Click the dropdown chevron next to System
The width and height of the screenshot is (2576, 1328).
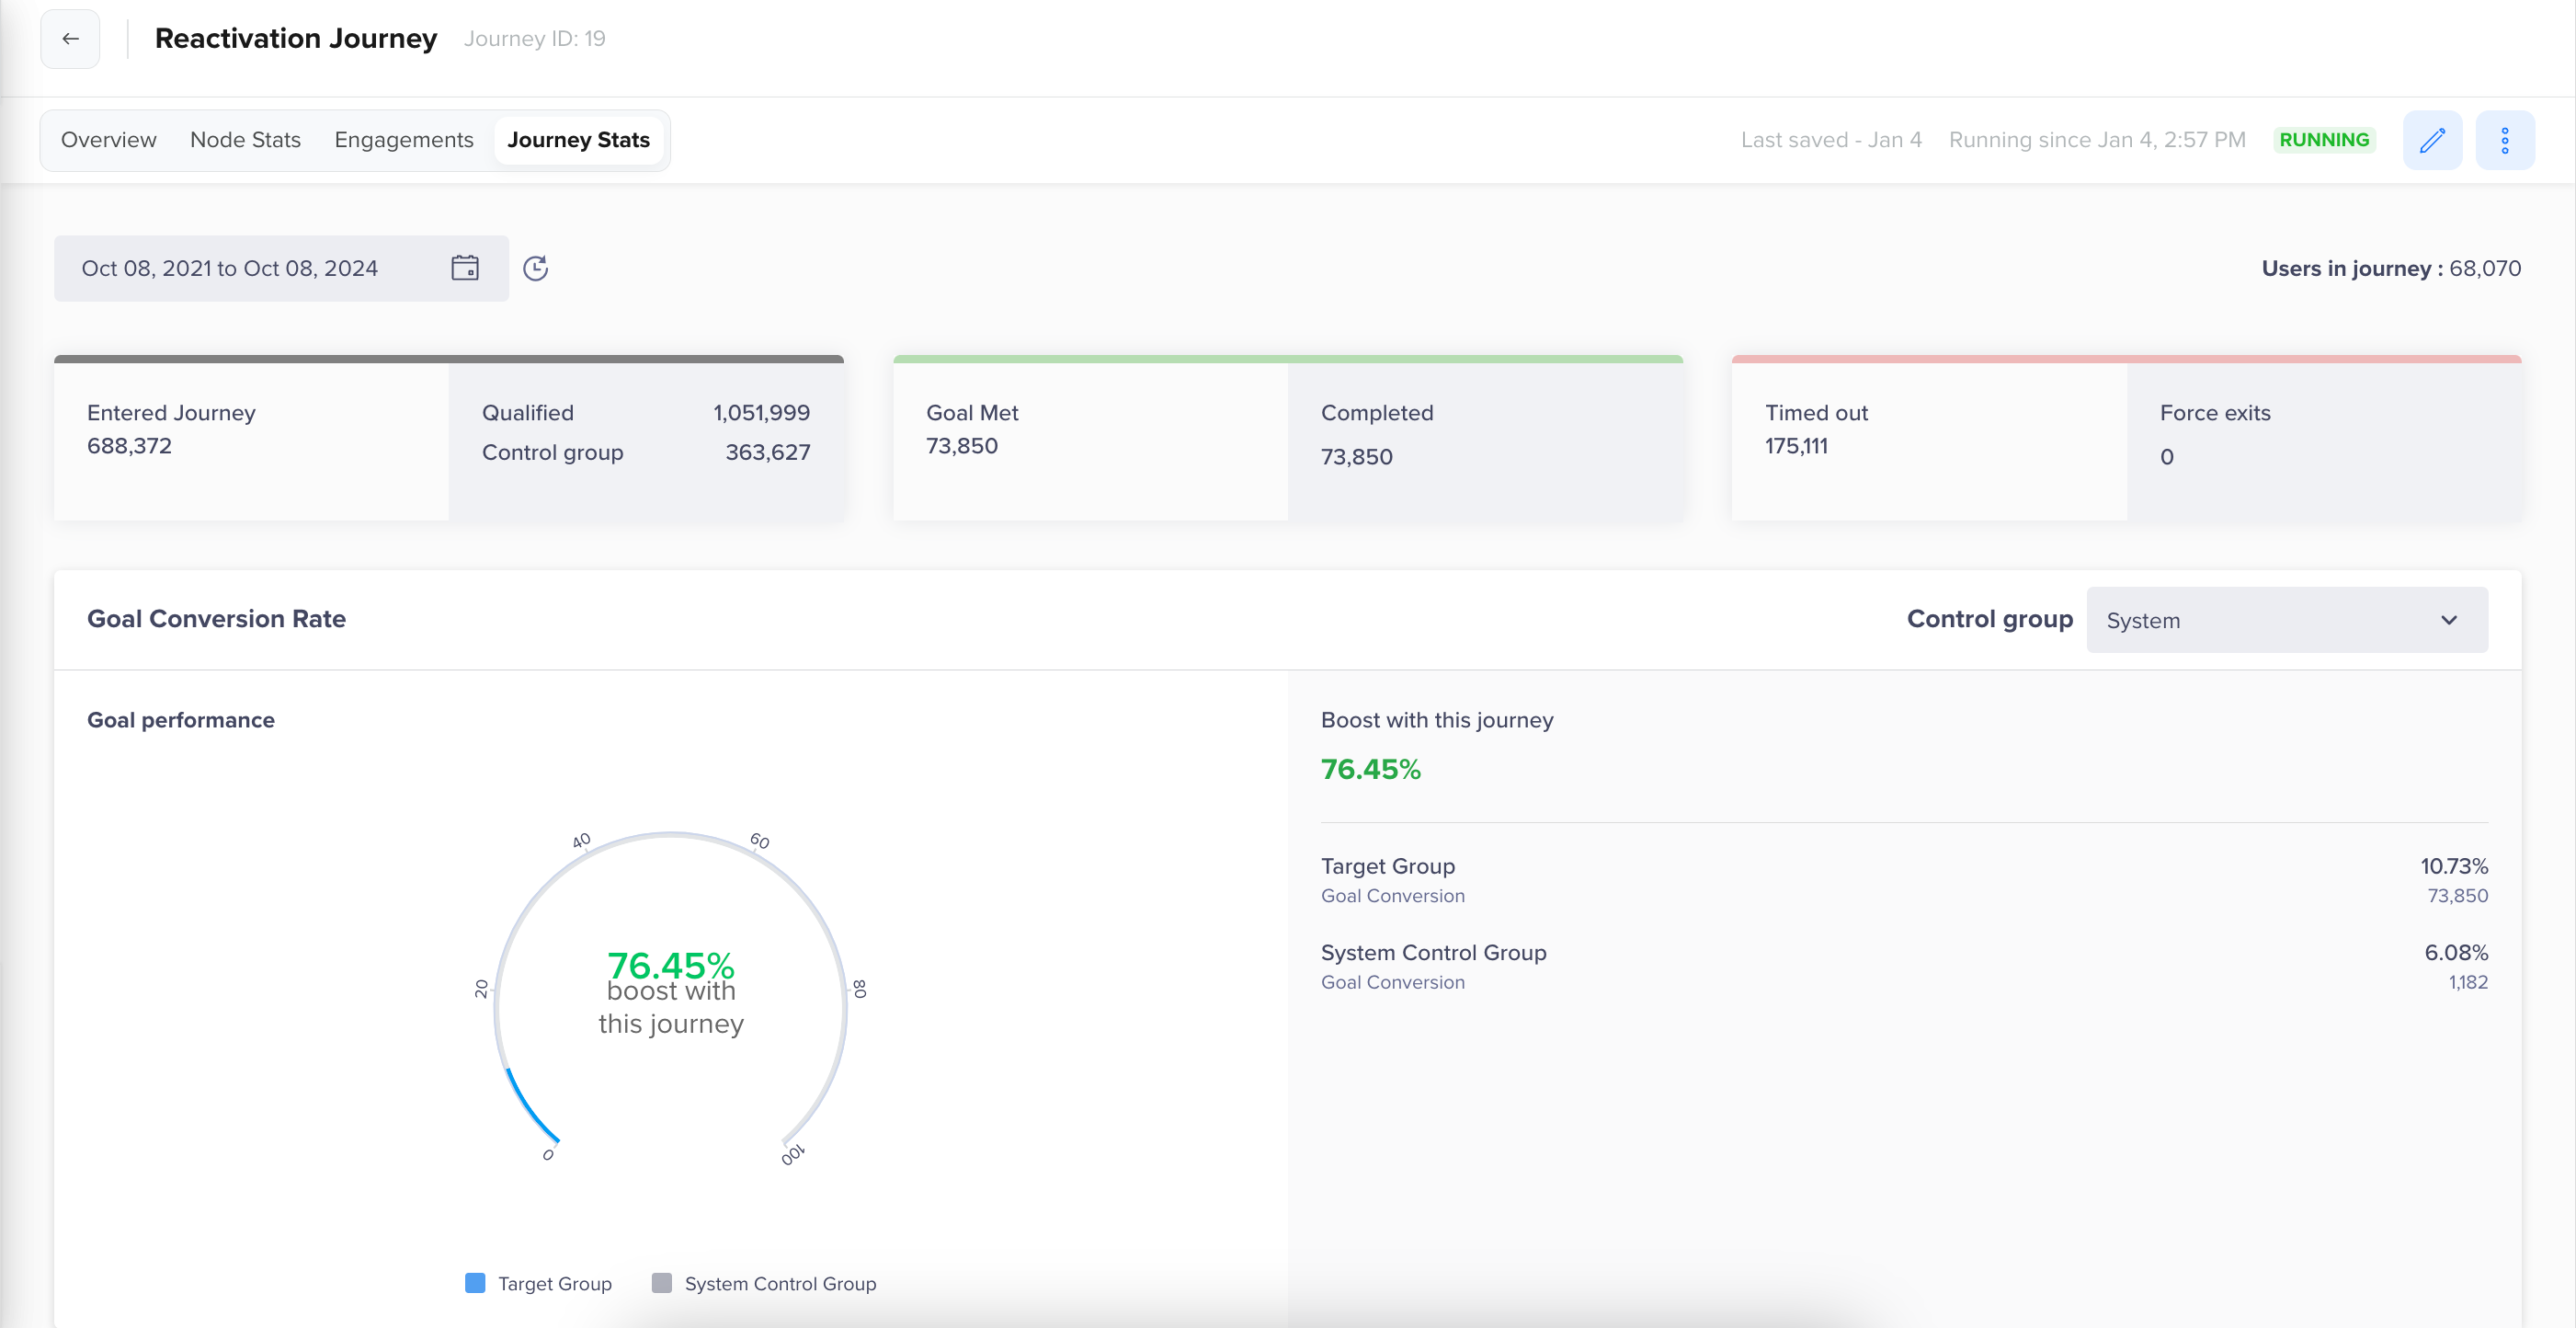pos(2448,620)
